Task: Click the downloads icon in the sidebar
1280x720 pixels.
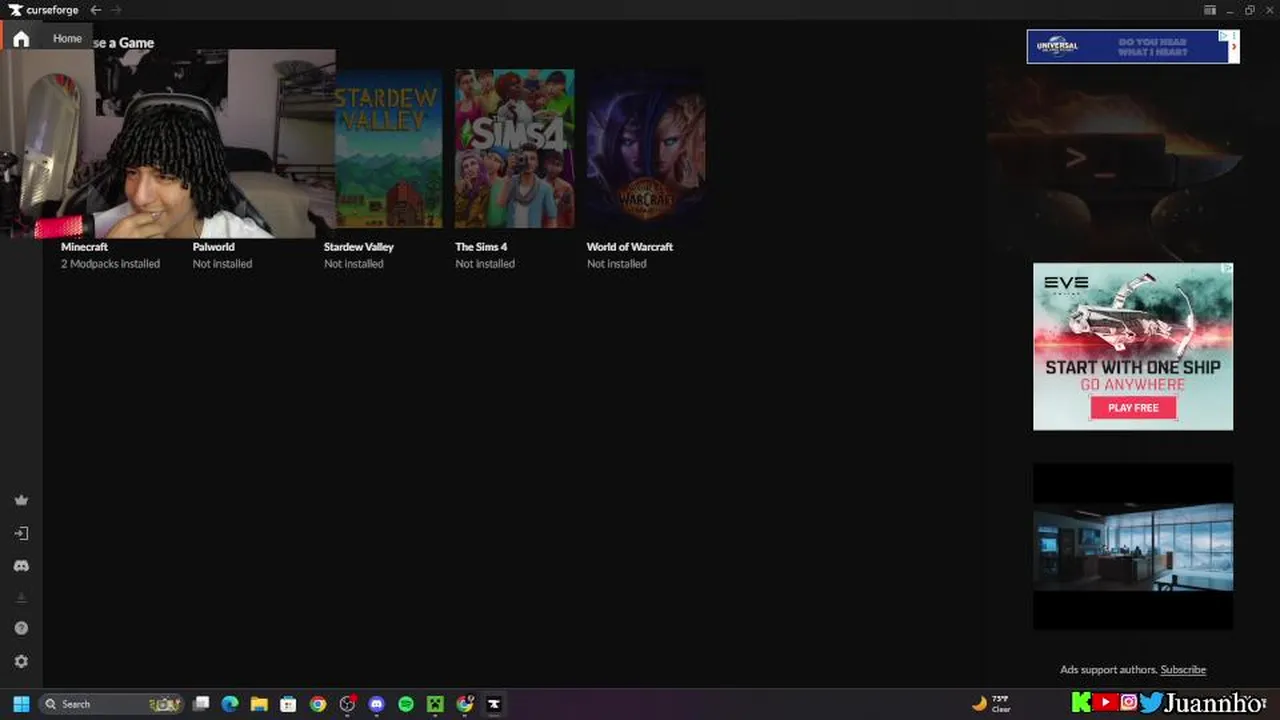Action: pyautogui.click(x=21, y=598)
